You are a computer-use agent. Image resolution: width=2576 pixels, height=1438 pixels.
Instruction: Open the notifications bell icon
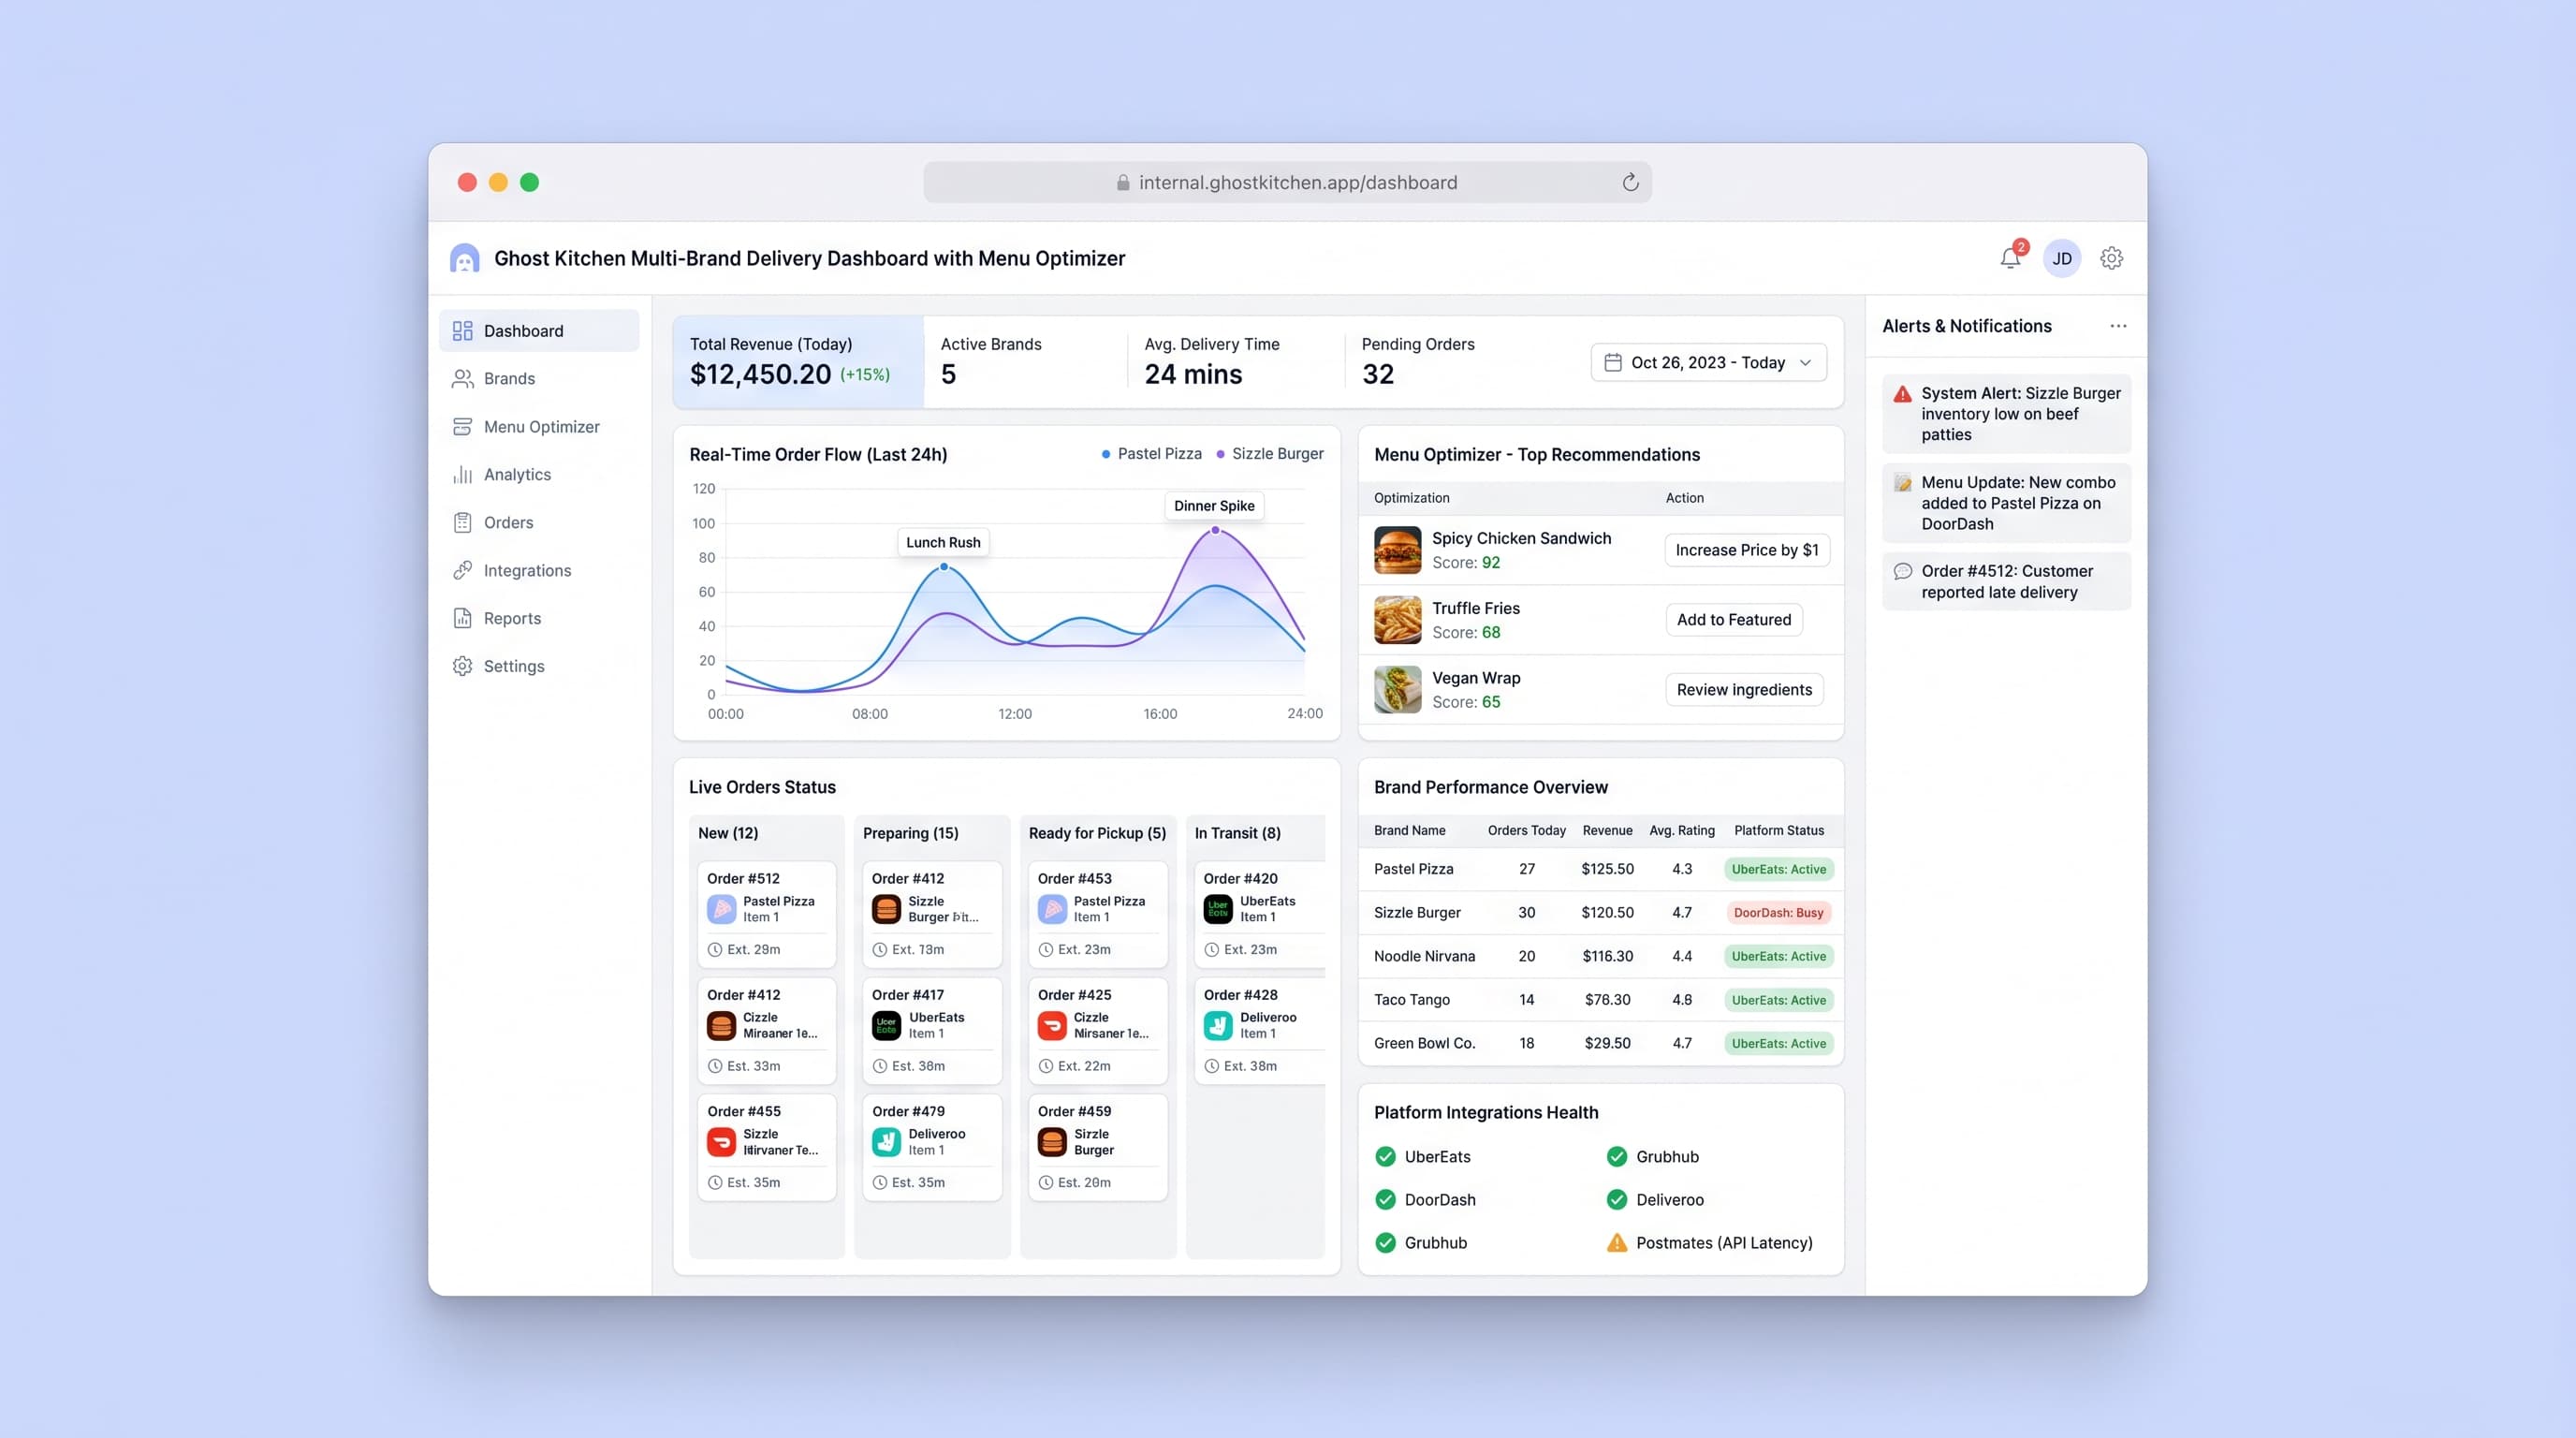click(2010, 258)
